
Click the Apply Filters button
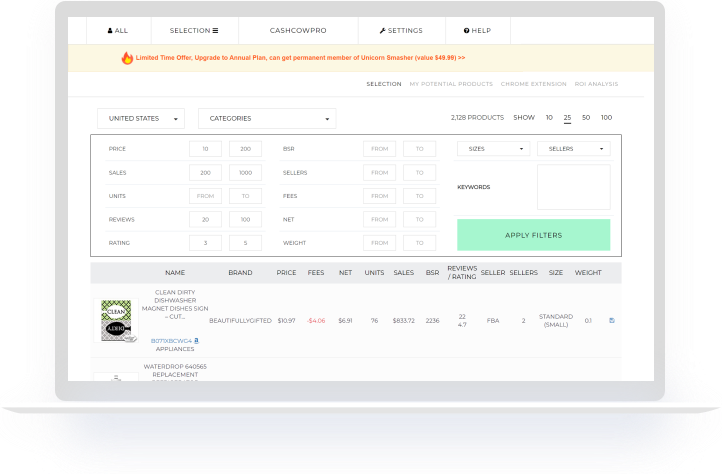(533, 235)
